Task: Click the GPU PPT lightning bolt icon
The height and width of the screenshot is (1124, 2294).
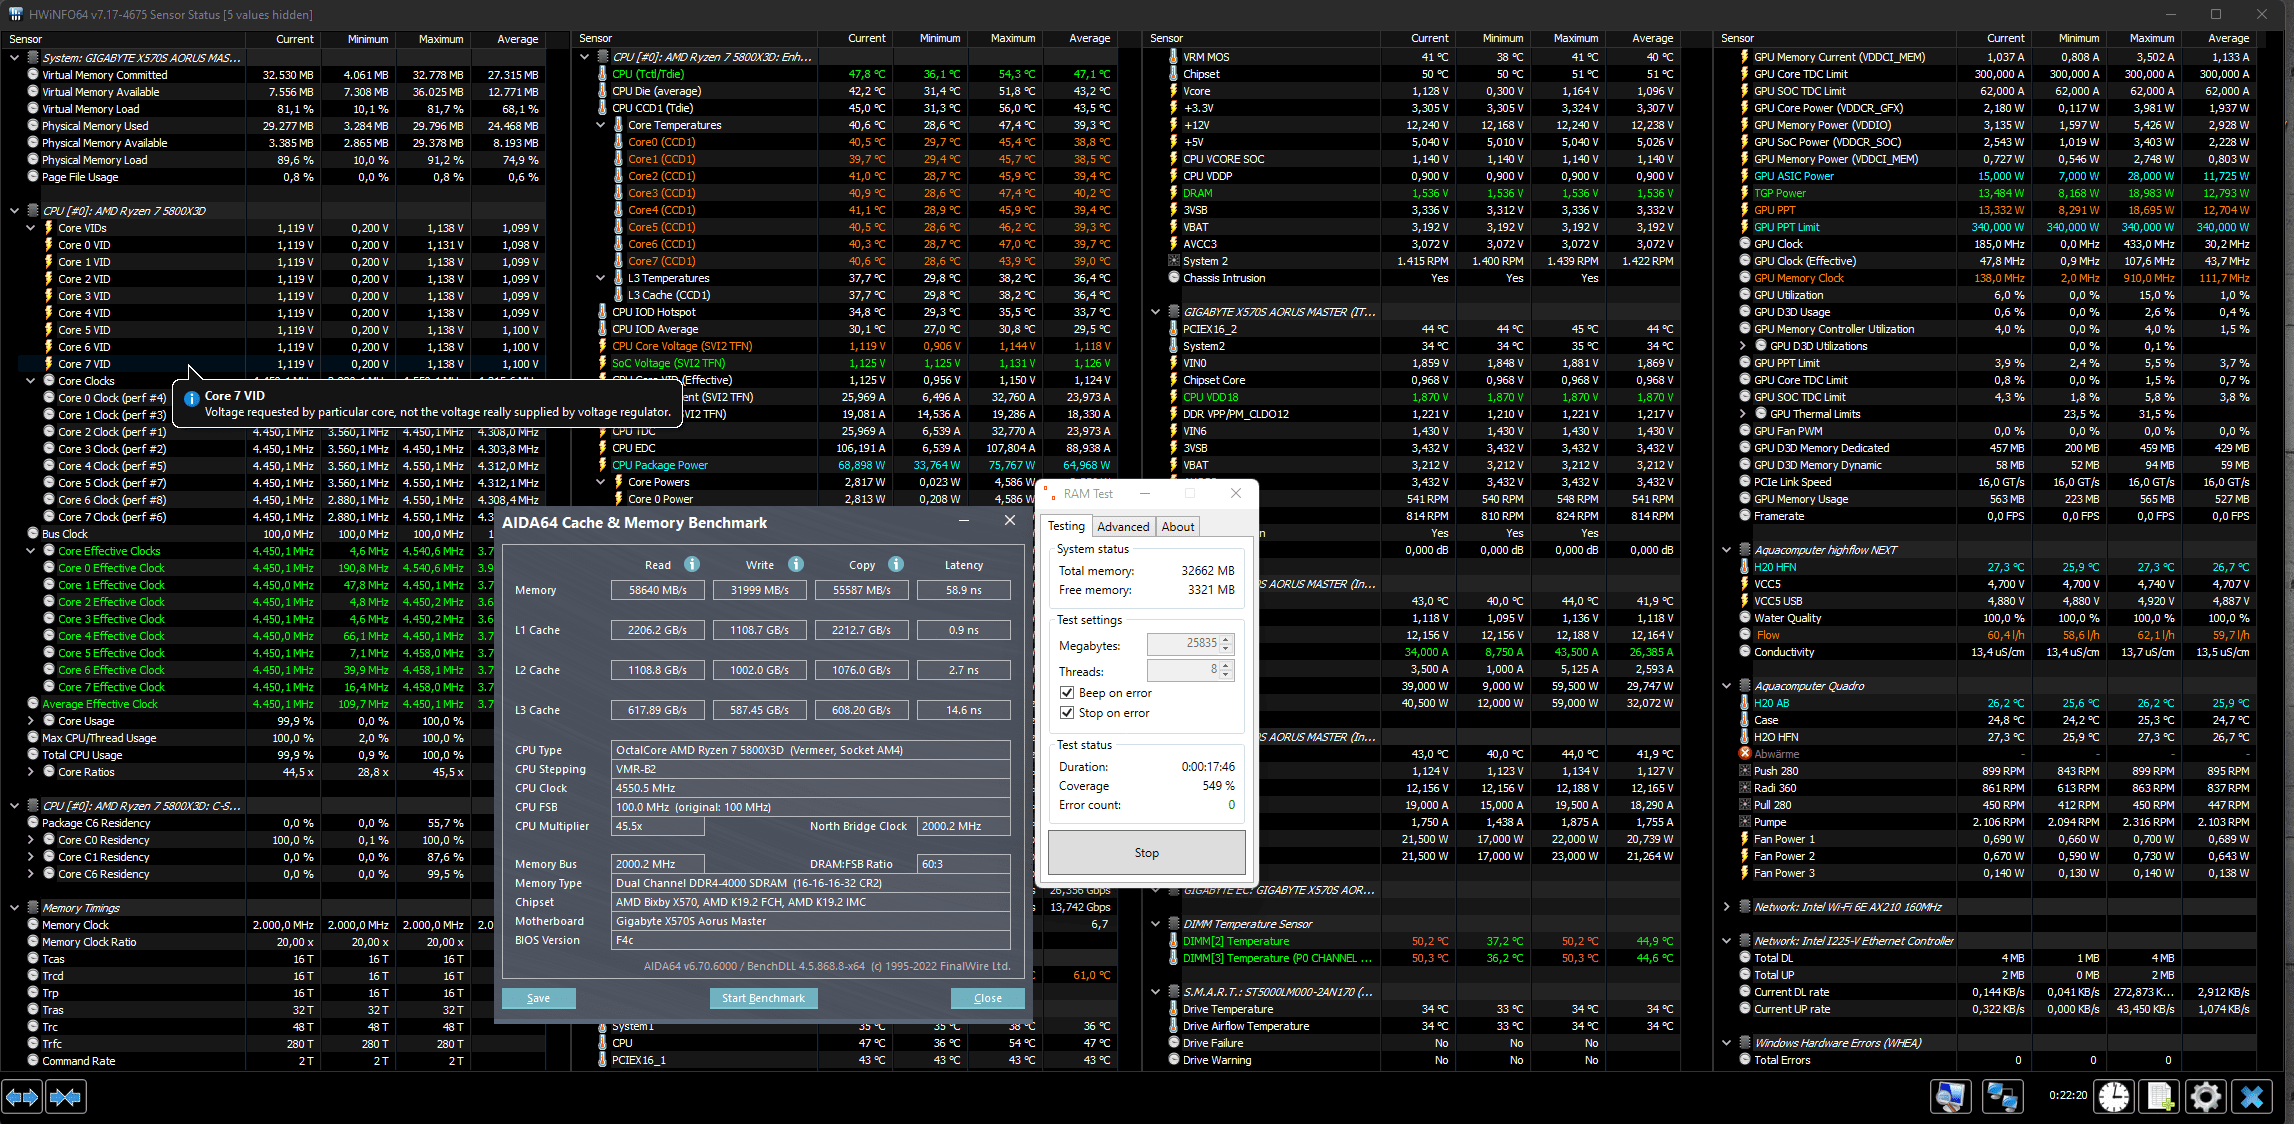Action: tap(1745, 210)
